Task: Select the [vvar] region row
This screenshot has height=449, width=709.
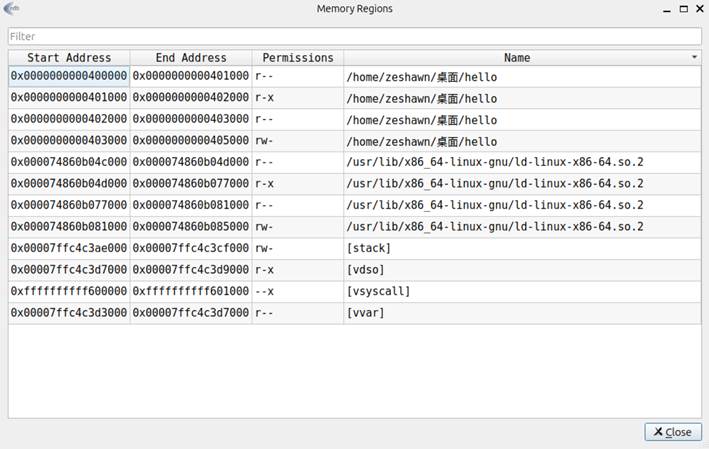Action: (355, 313)
